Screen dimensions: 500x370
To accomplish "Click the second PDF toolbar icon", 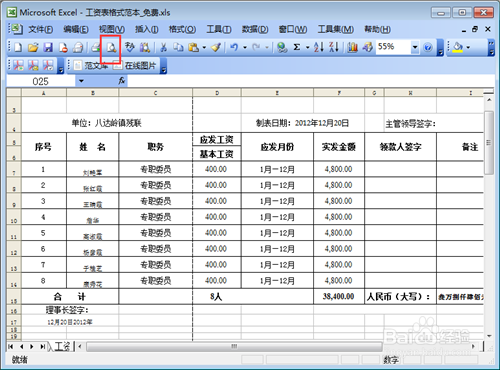I will pos(33,66).
